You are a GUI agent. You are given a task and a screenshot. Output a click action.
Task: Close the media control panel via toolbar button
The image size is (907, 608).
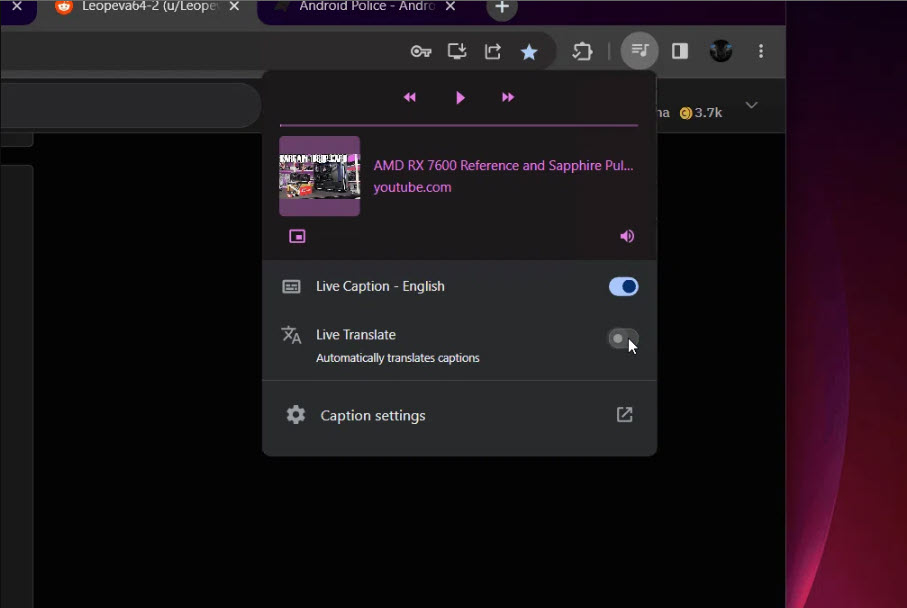pyautogui.click(x=639, y=51)
